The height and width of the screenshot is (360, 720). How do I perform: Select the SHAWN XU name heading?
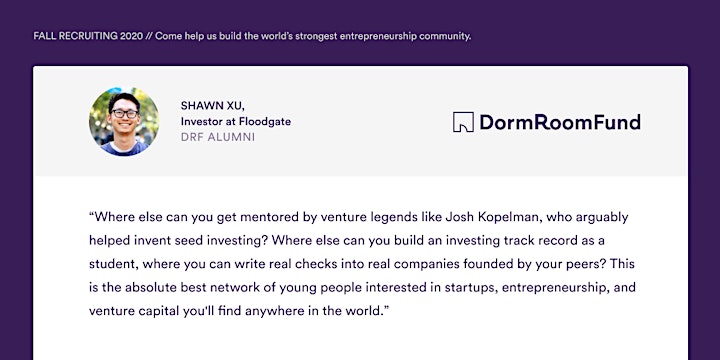(x=213, y=106)
